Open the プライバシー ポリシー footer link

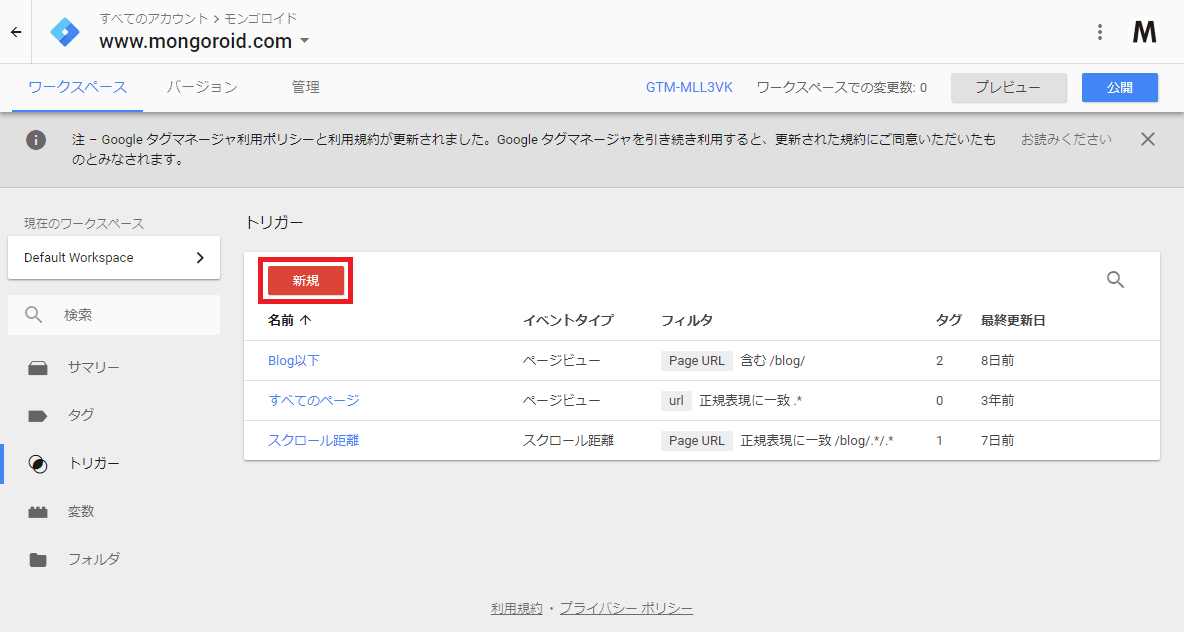[x=626, y=609]
